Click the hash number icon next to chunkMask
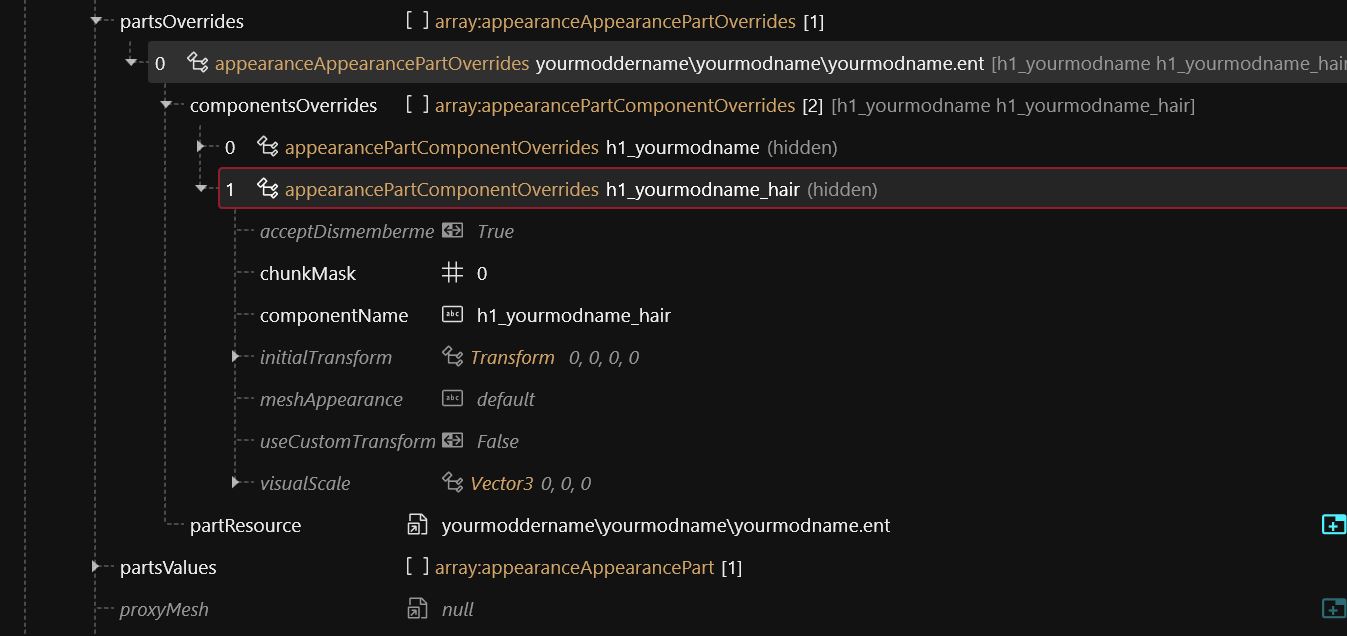Viewport: 1347px width, 636px height. tap(452, 273)
